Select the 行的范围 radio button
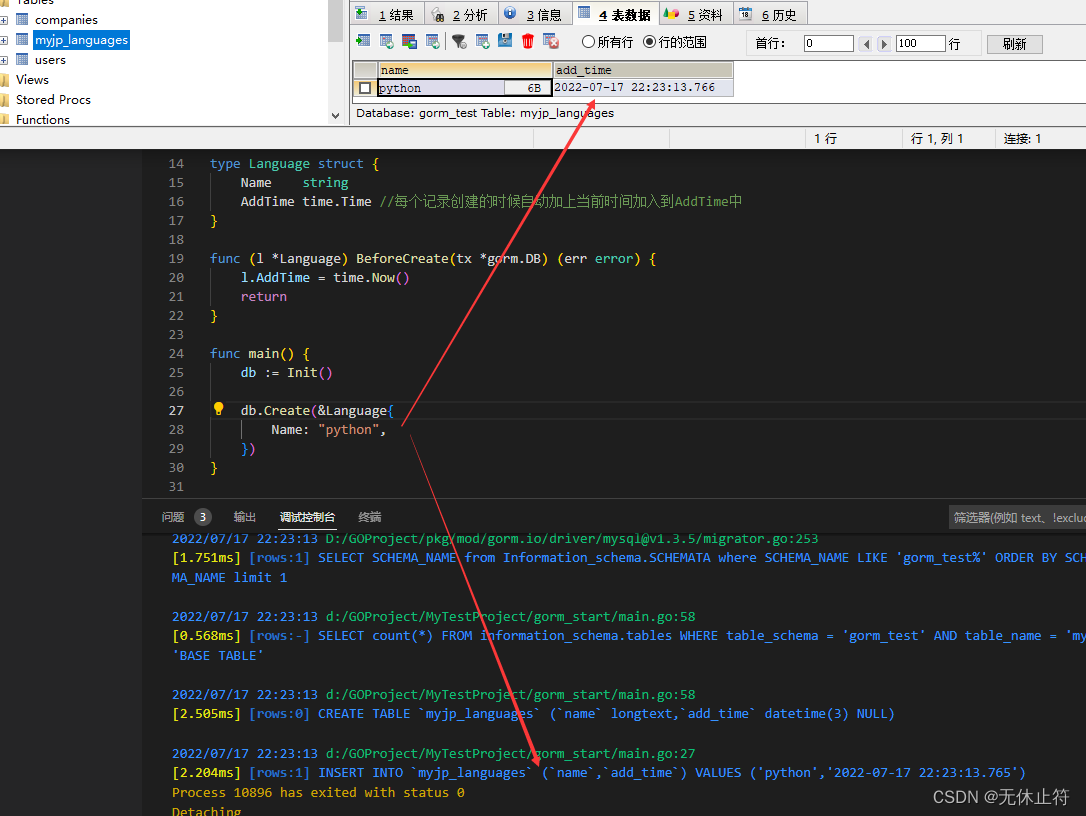1086x816 pixels. click(x=649, y=42)
